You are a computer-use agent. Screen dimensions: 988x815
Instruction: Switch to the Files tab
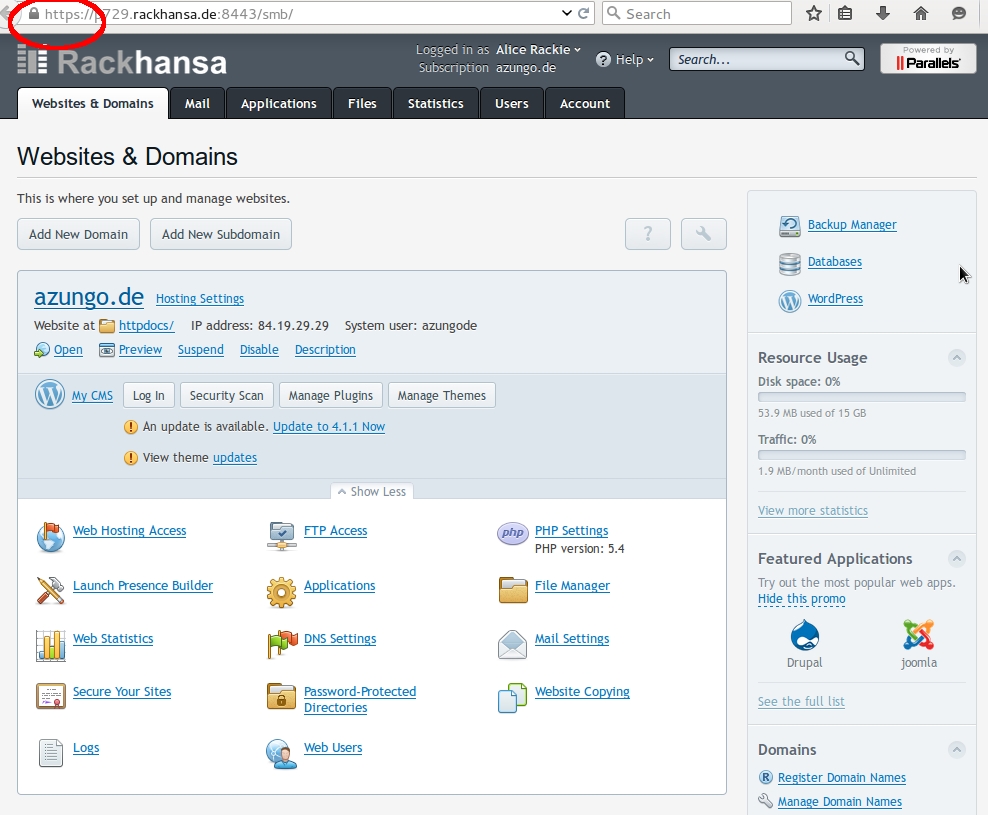click(362, 103)
